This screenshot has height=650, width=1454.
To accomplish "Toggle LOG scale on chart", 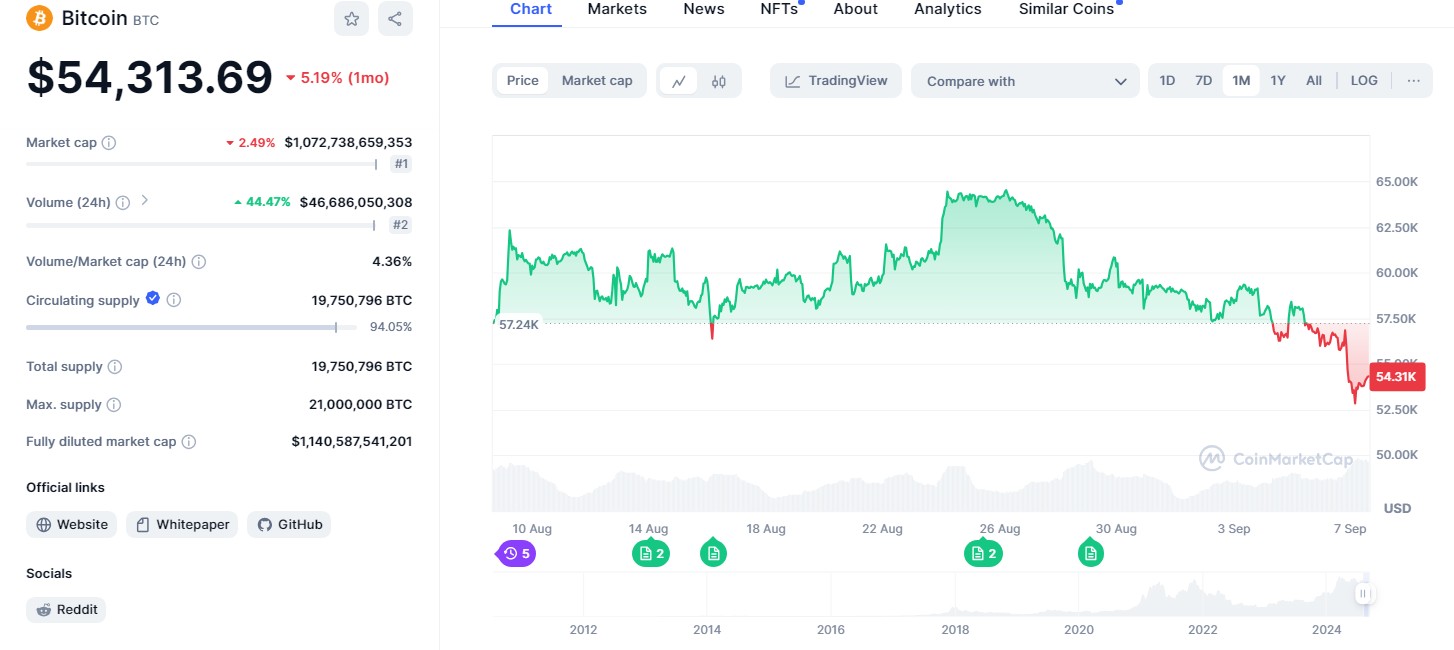I will coord(1364,81).
